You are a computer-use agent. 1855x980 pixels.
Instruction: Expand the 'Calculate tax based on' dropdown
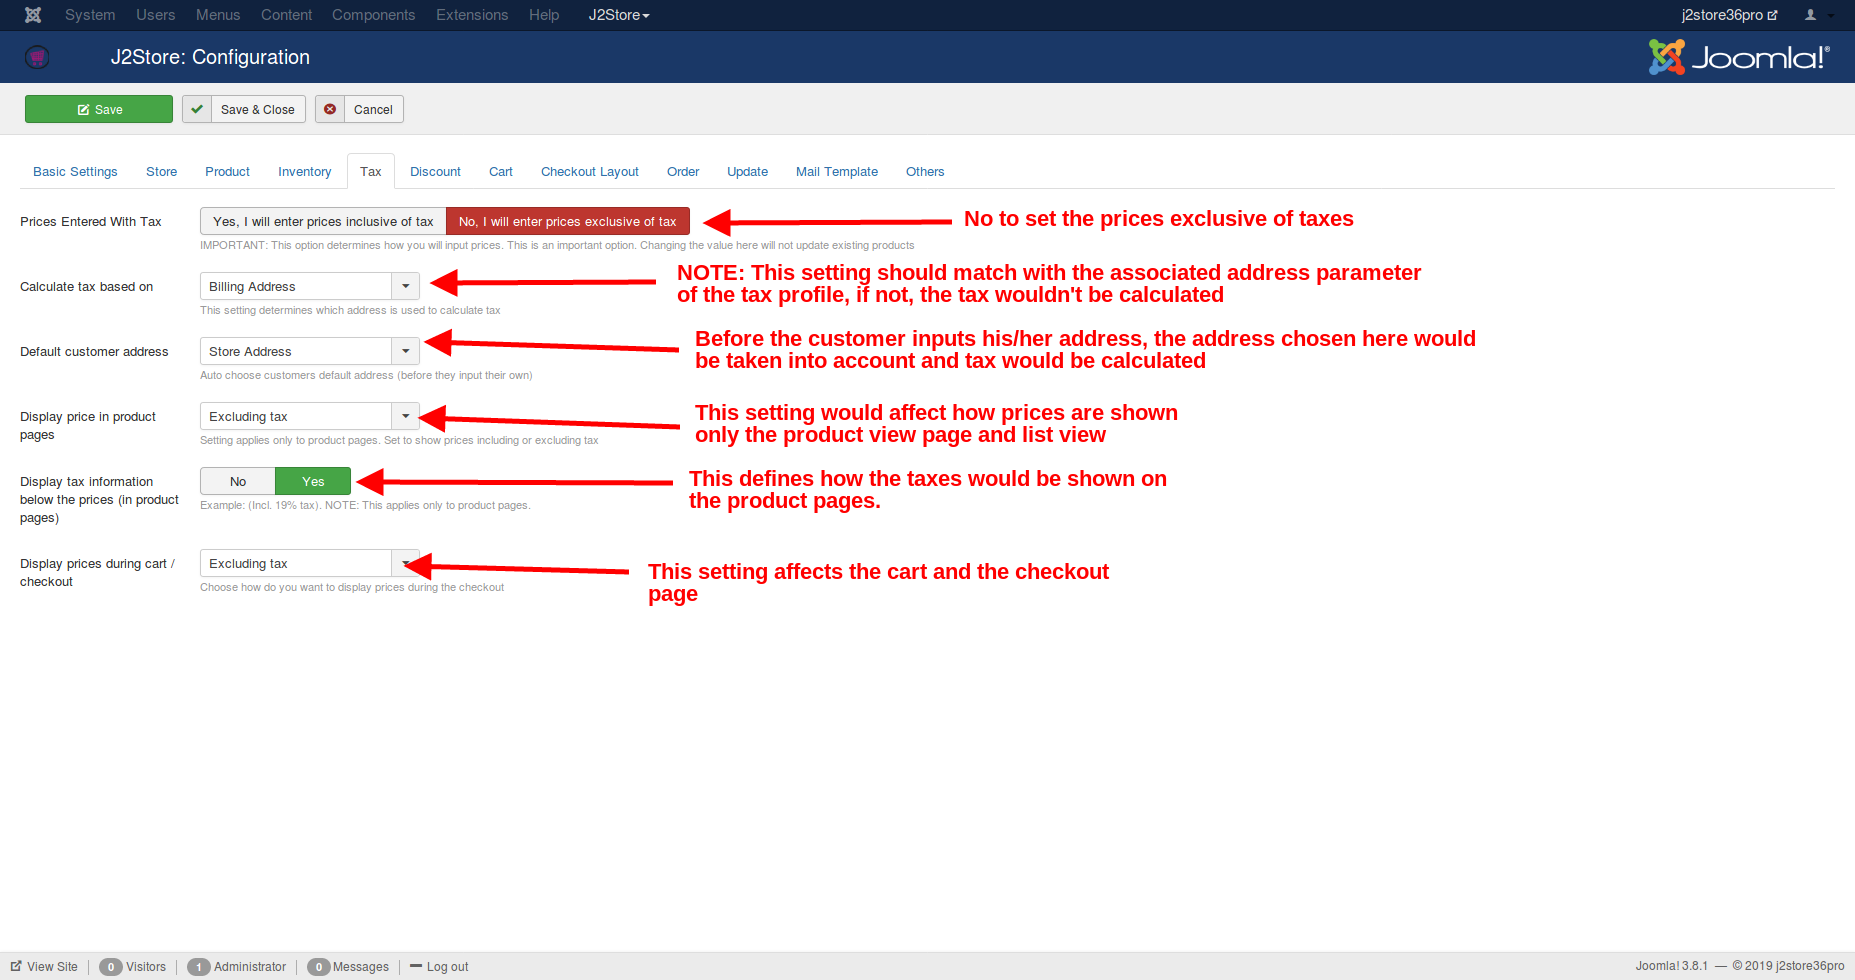tap(310, 287)
